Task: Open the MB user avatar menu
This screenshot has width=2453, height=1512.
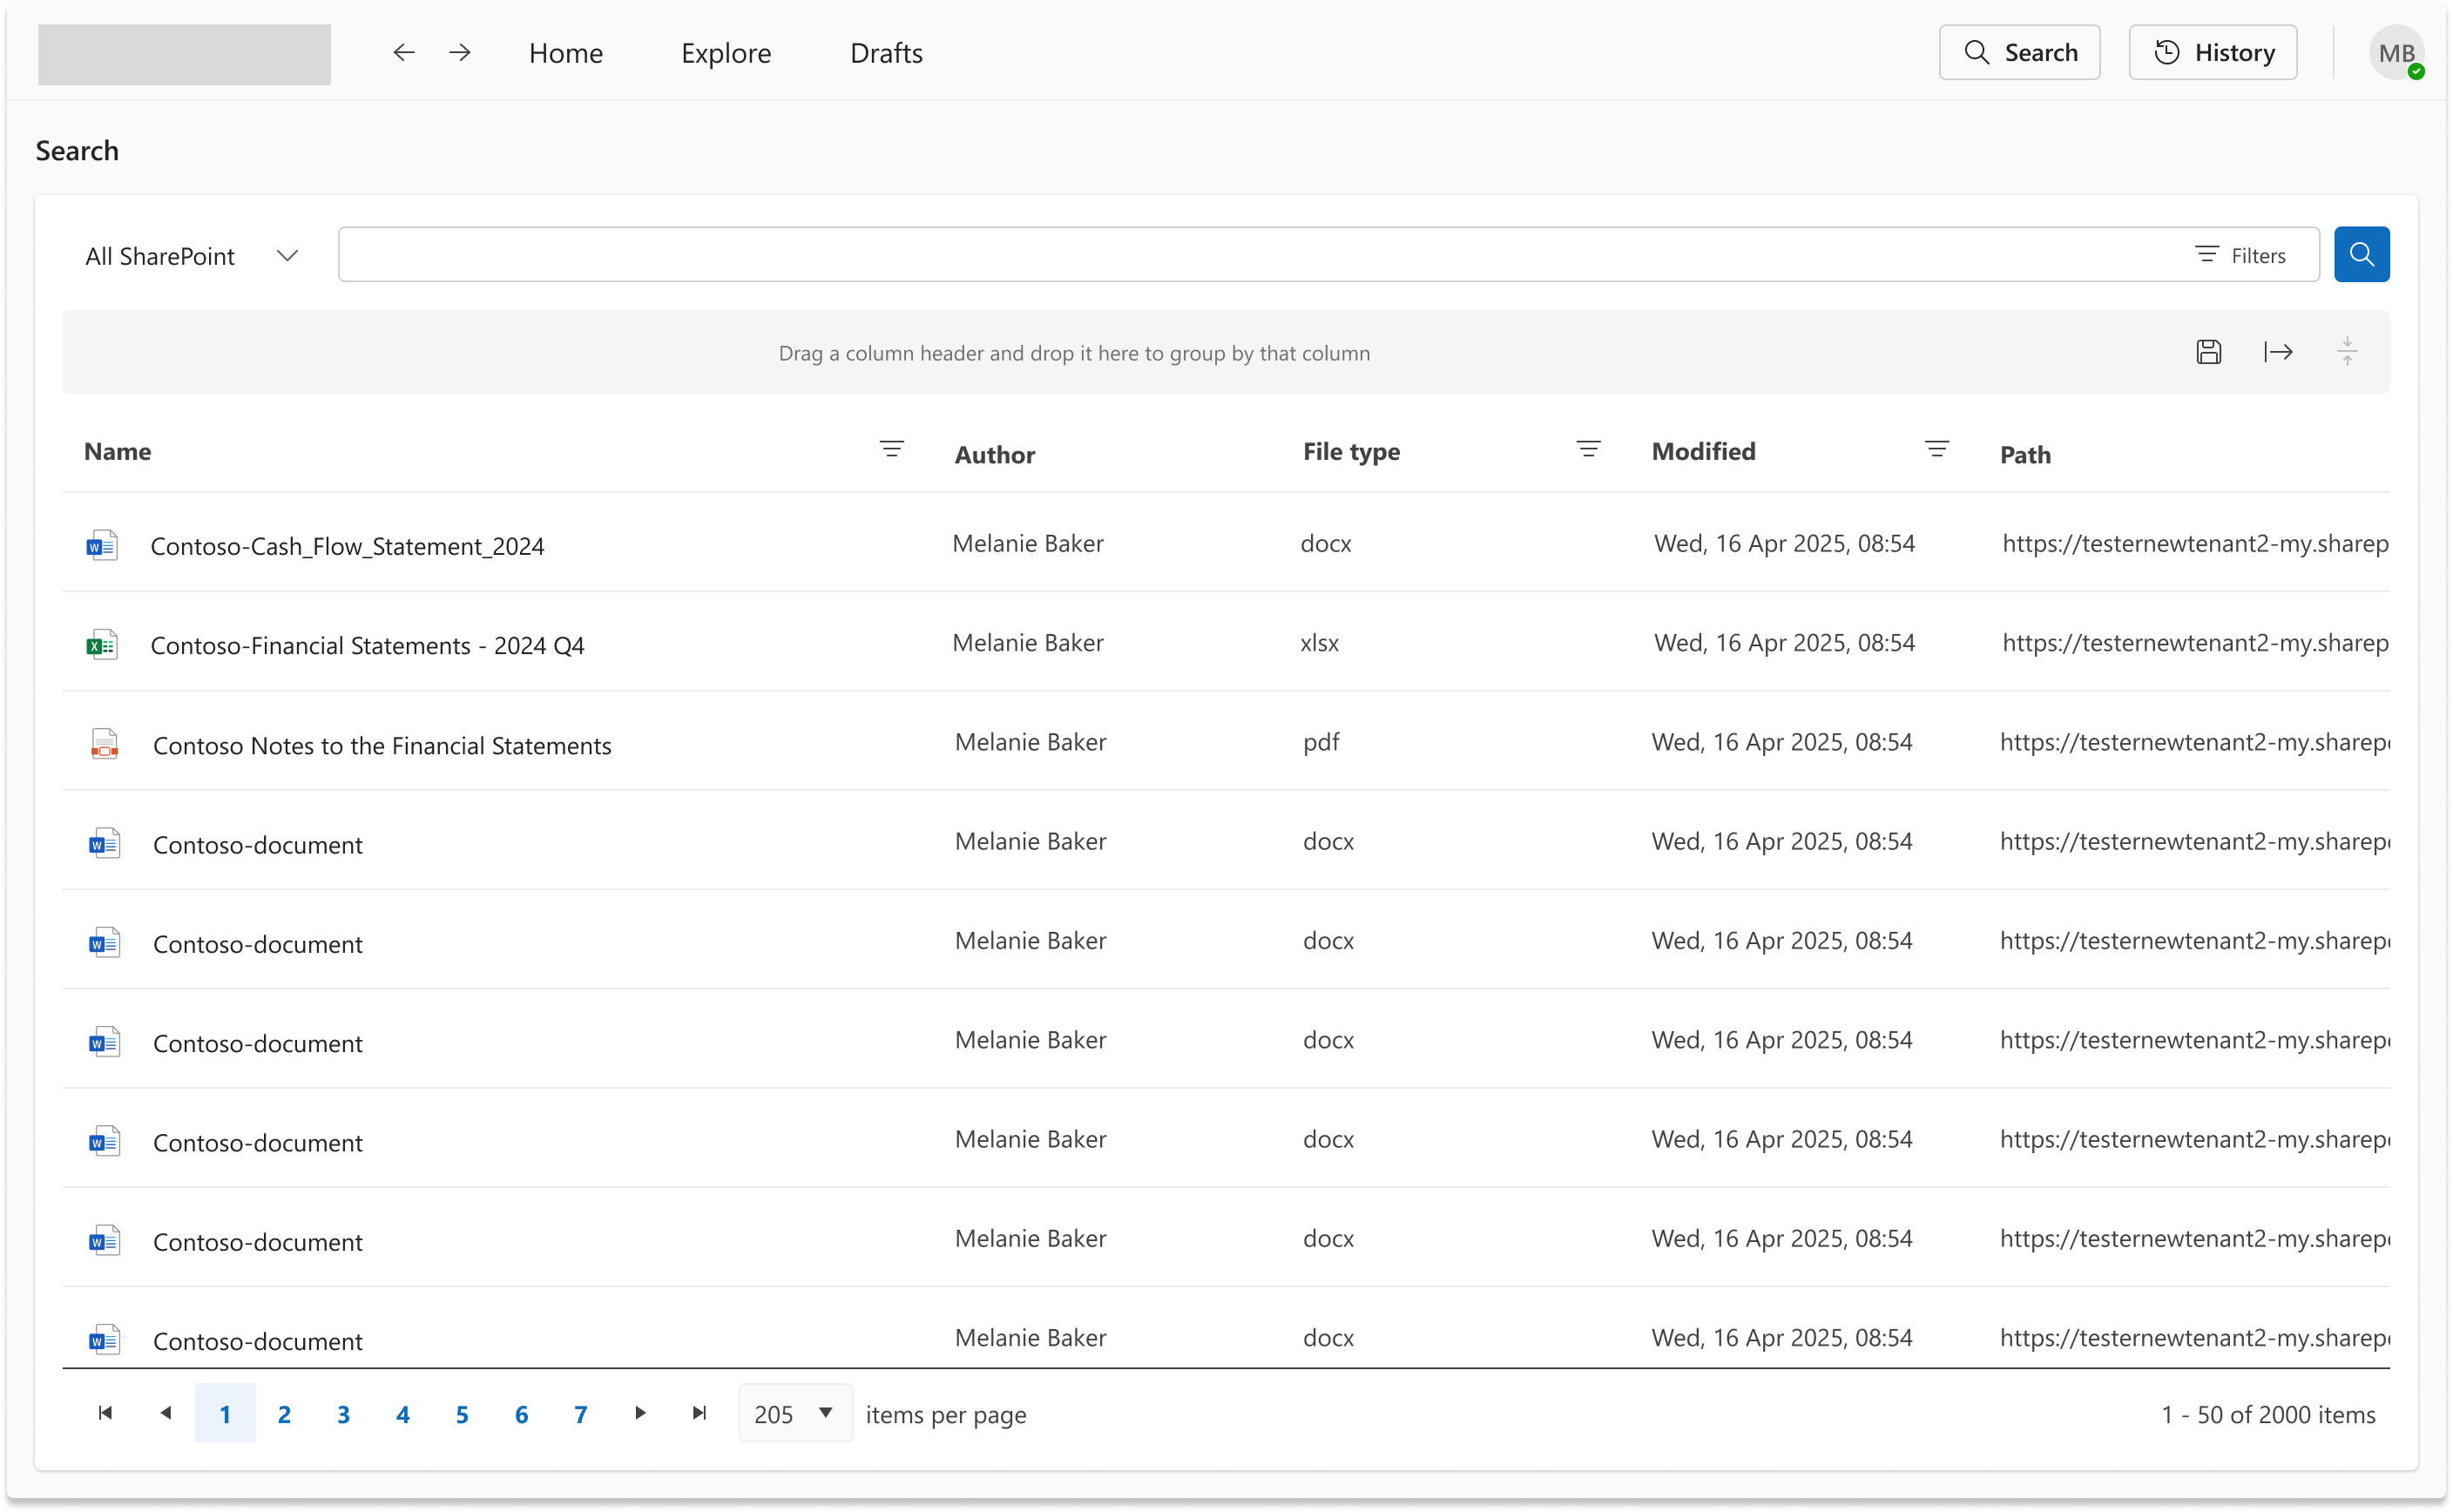Action: pyautogui.click(x=2396, y=53)
